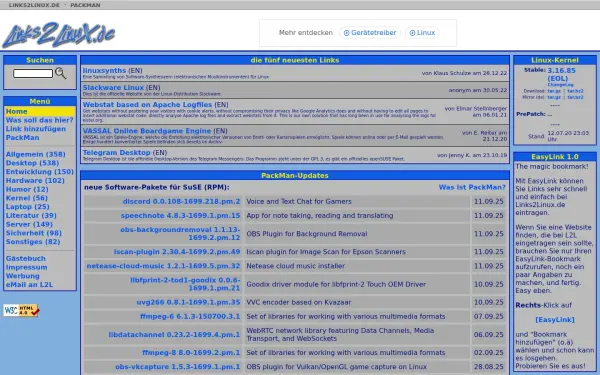
Task: Click the magnifying glass search icon
Action: point(60,73)
